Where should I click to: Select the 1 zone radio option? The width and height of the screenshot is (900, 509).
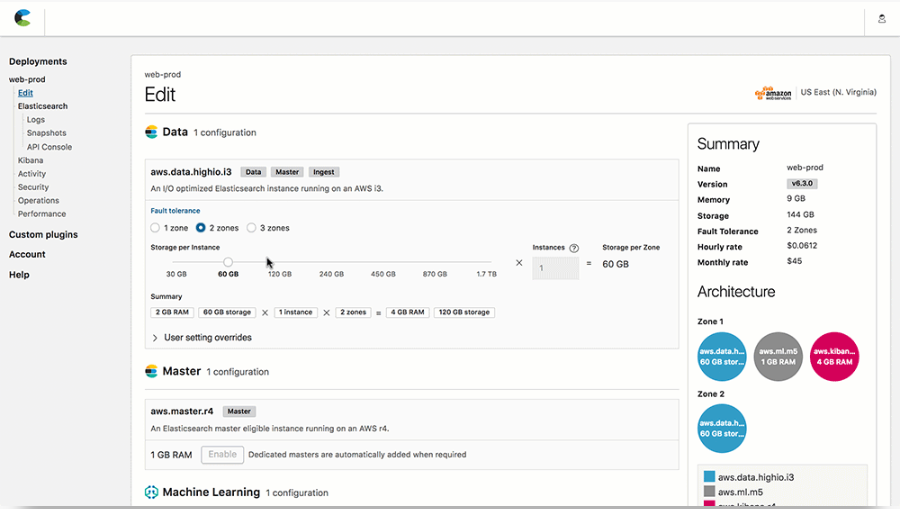[155, 228]
